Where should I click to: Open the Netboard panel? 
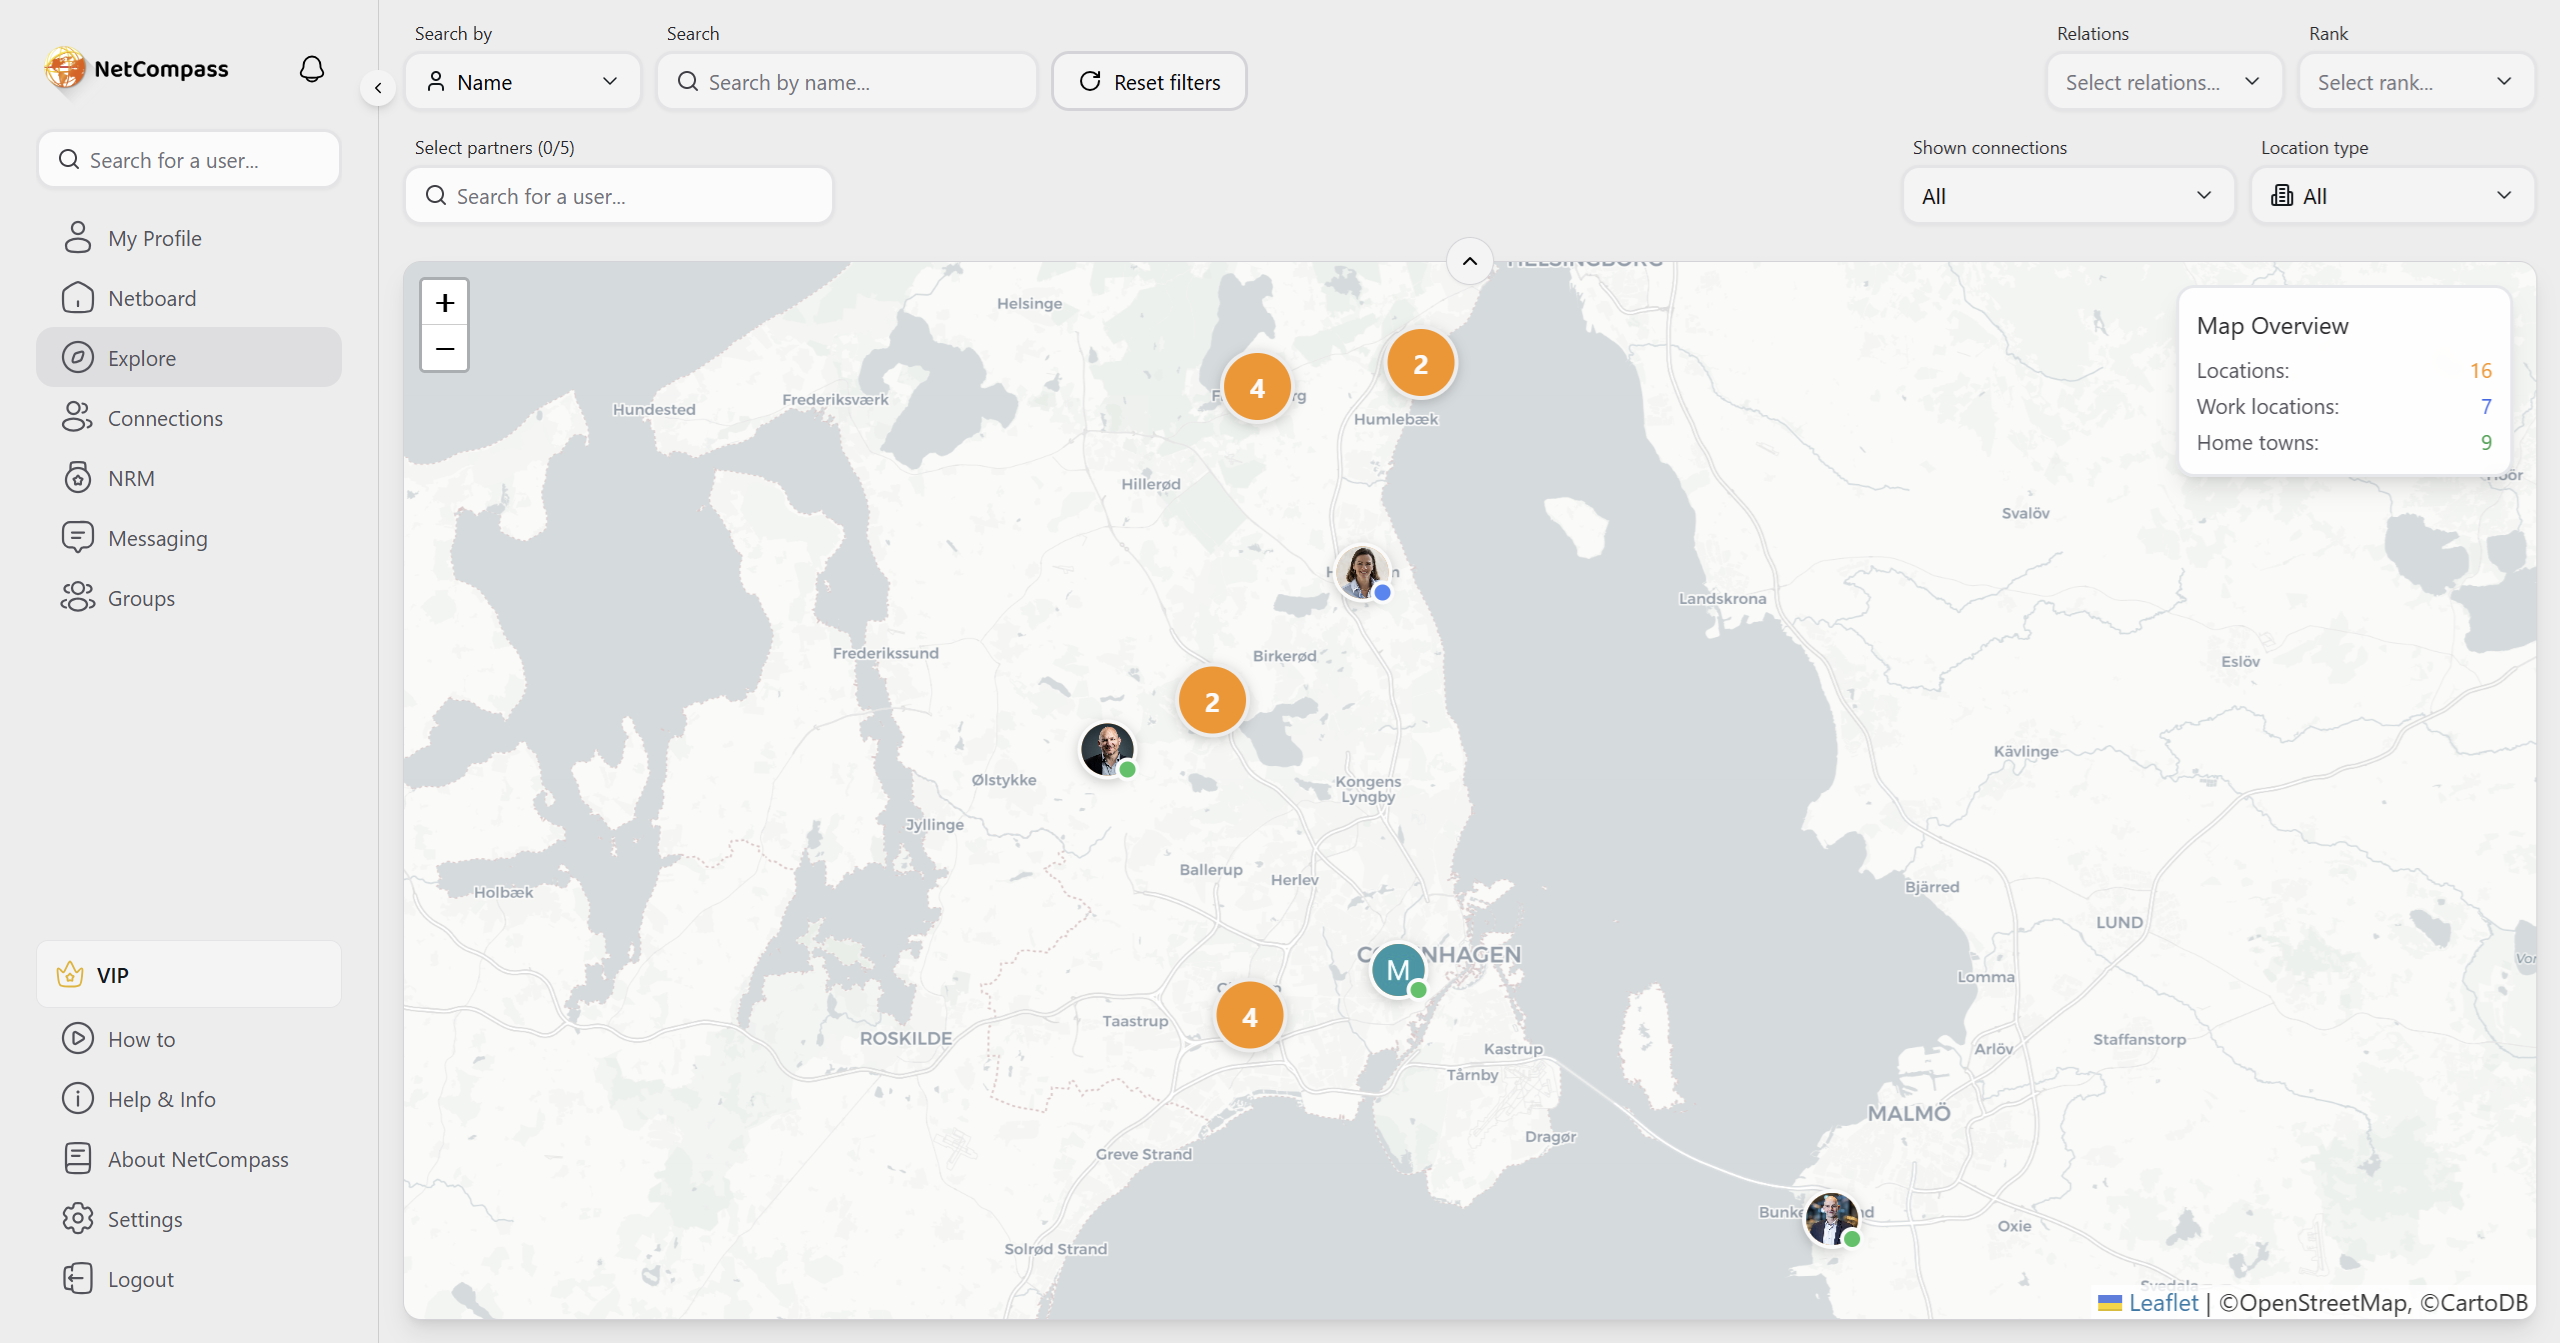(153, 297)
